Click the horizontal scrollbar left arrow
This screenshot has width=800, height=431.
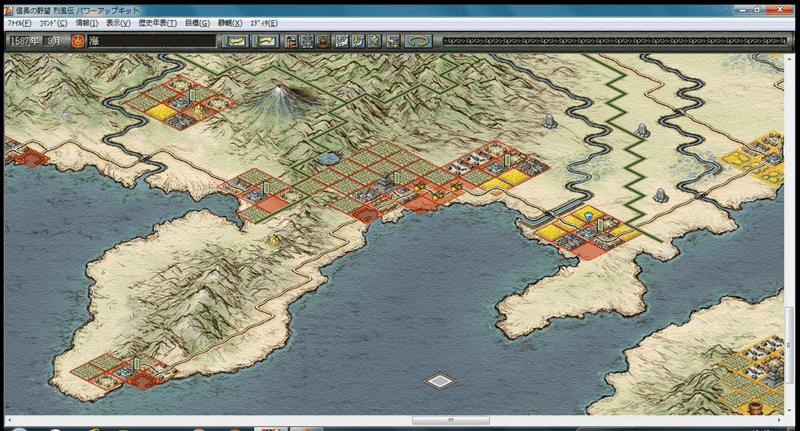(9, 420)
